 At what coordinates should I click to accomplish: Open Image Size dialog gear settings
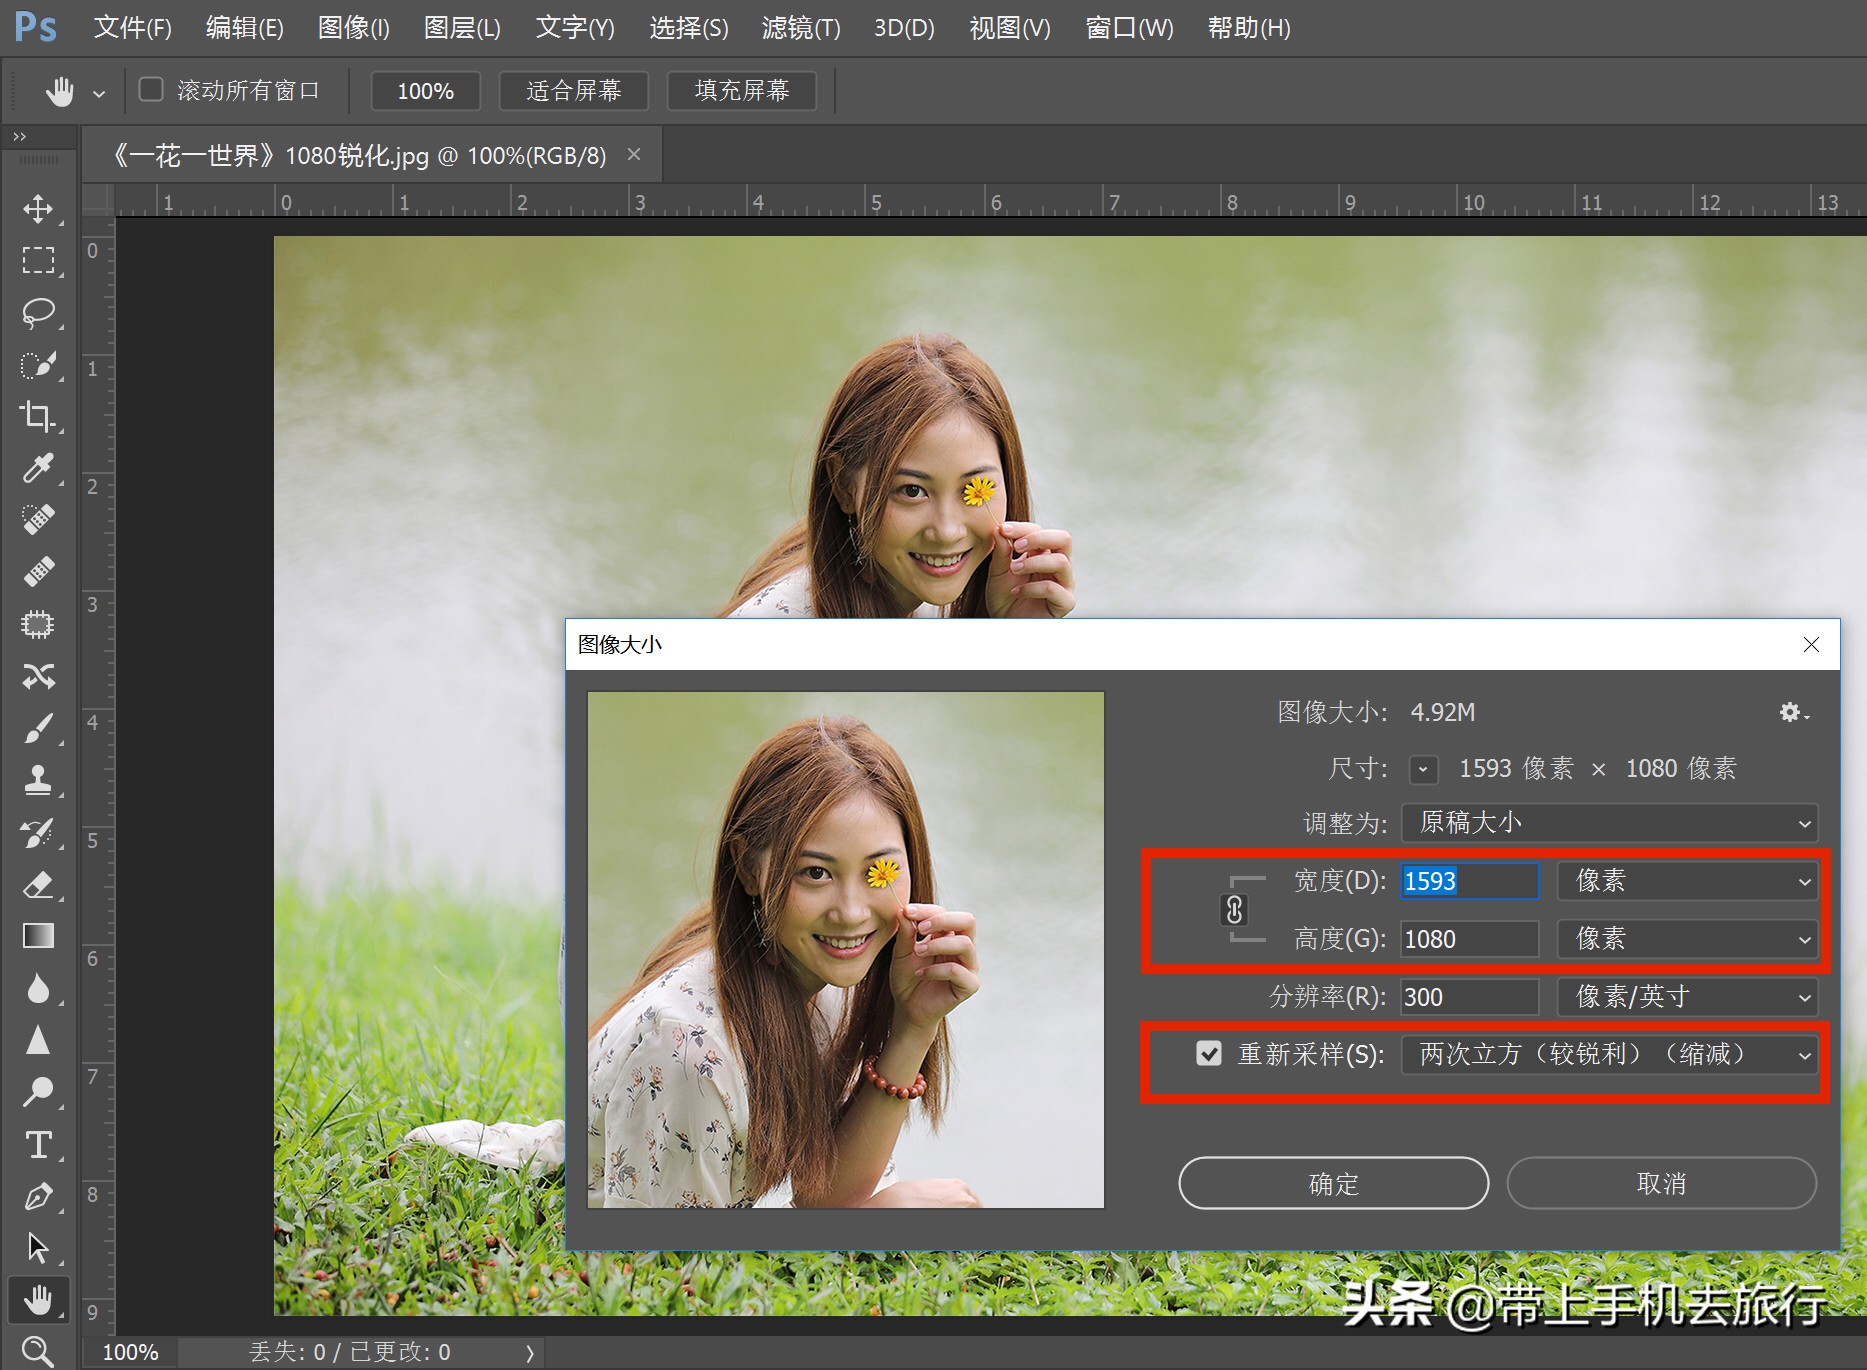click(x=1792, y=712)
